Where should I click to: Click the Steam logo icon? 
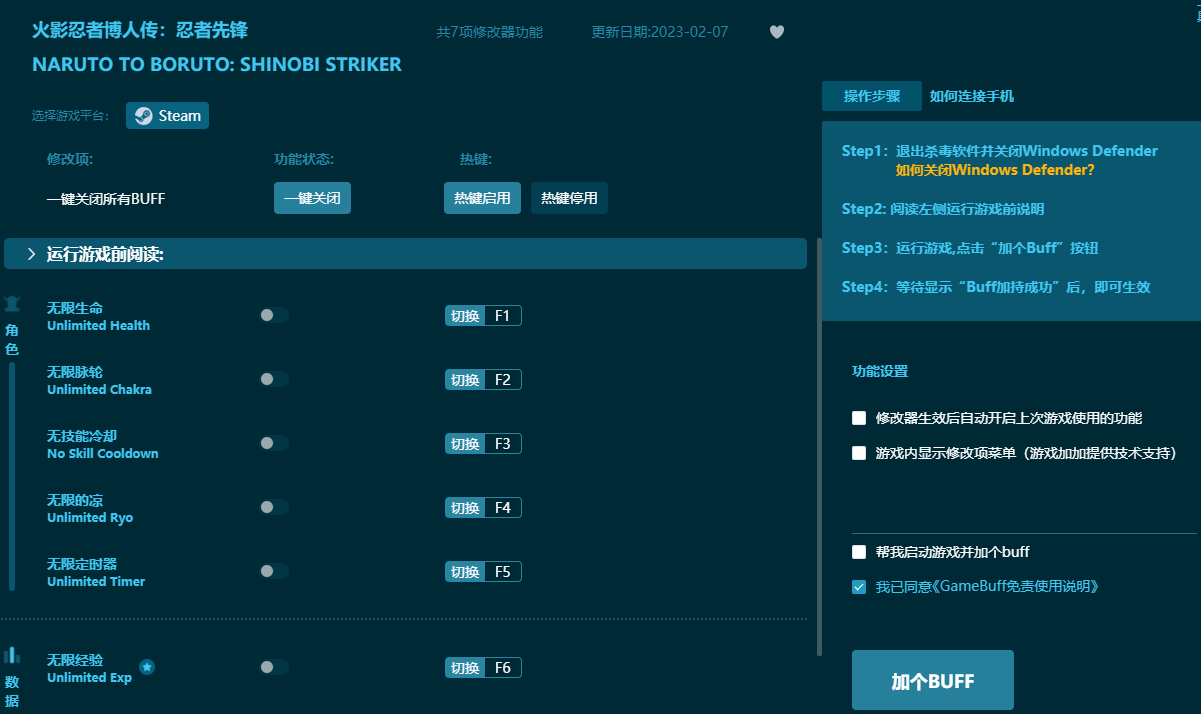[144, 116]
